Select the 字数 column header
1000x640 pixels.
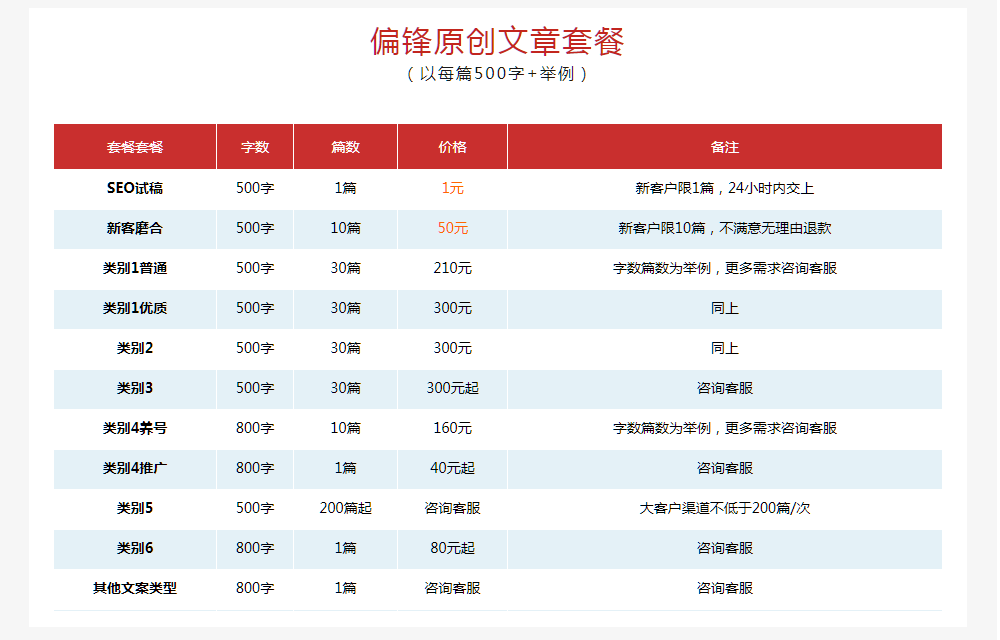pyautogui.click(x=253, y=146)
